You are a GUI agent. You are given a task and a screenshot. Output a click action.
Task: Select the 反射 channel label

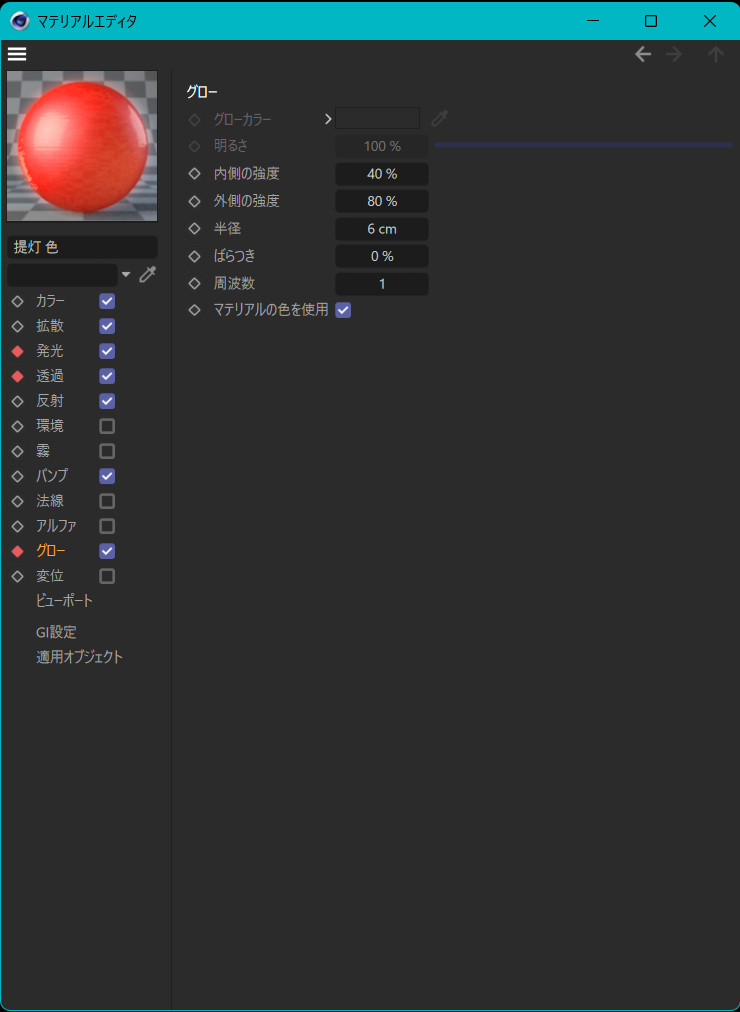pyautogui.click(x=49, y=401)
